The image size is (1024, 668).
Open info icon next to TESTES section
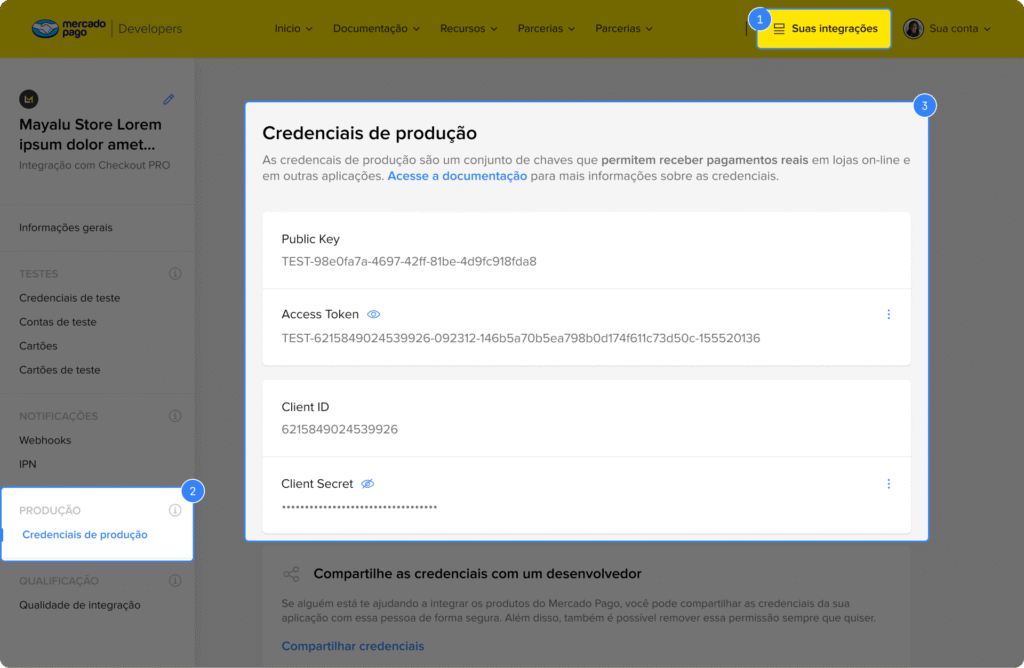point(175,273)
